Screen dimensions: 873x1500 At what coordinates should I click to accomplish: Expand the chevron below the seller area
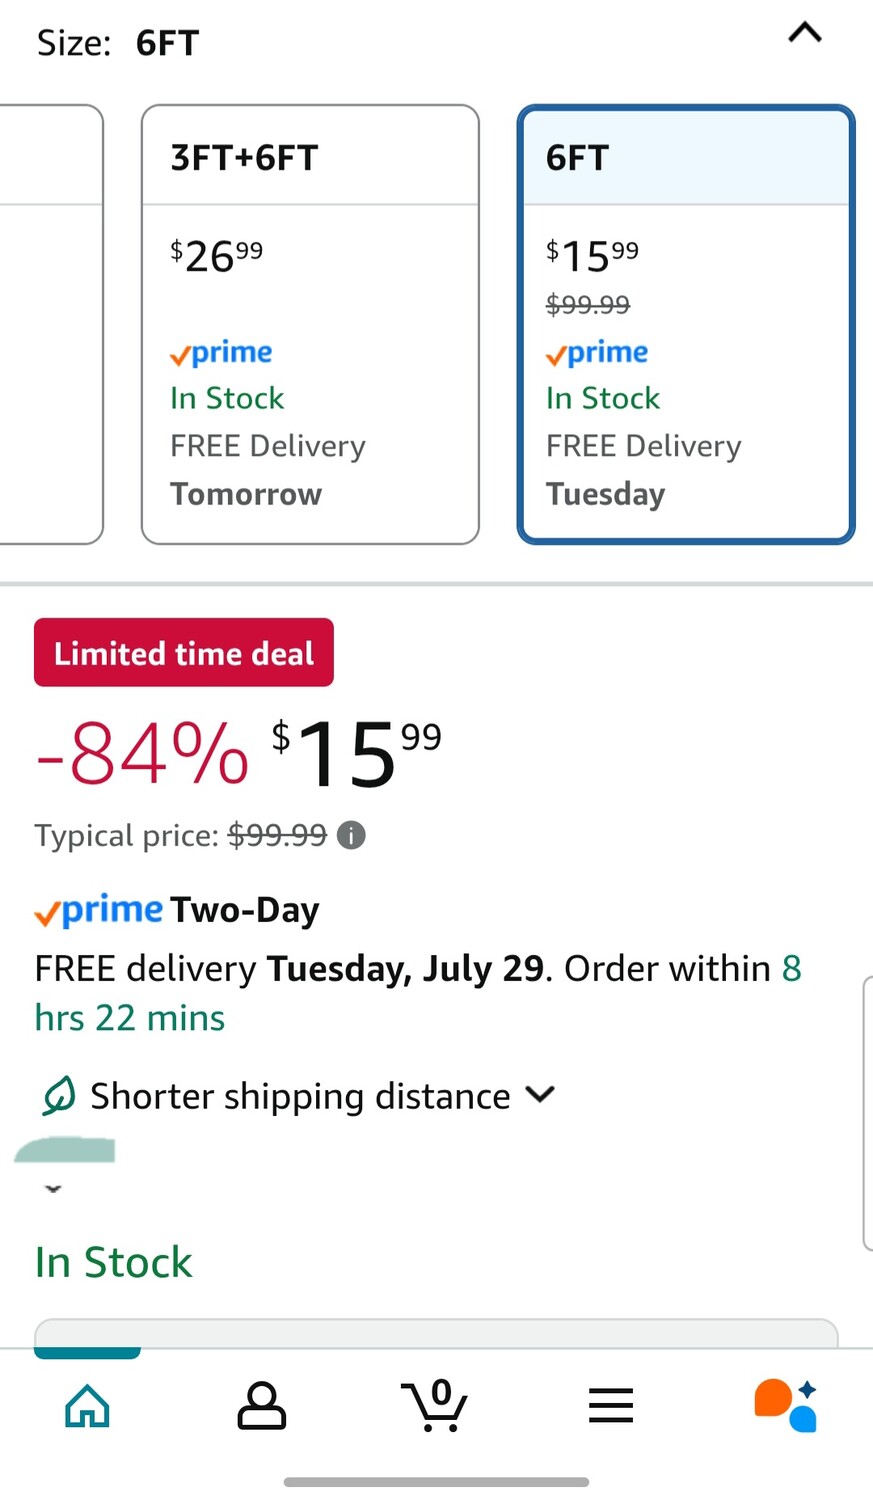[52, 1188]
